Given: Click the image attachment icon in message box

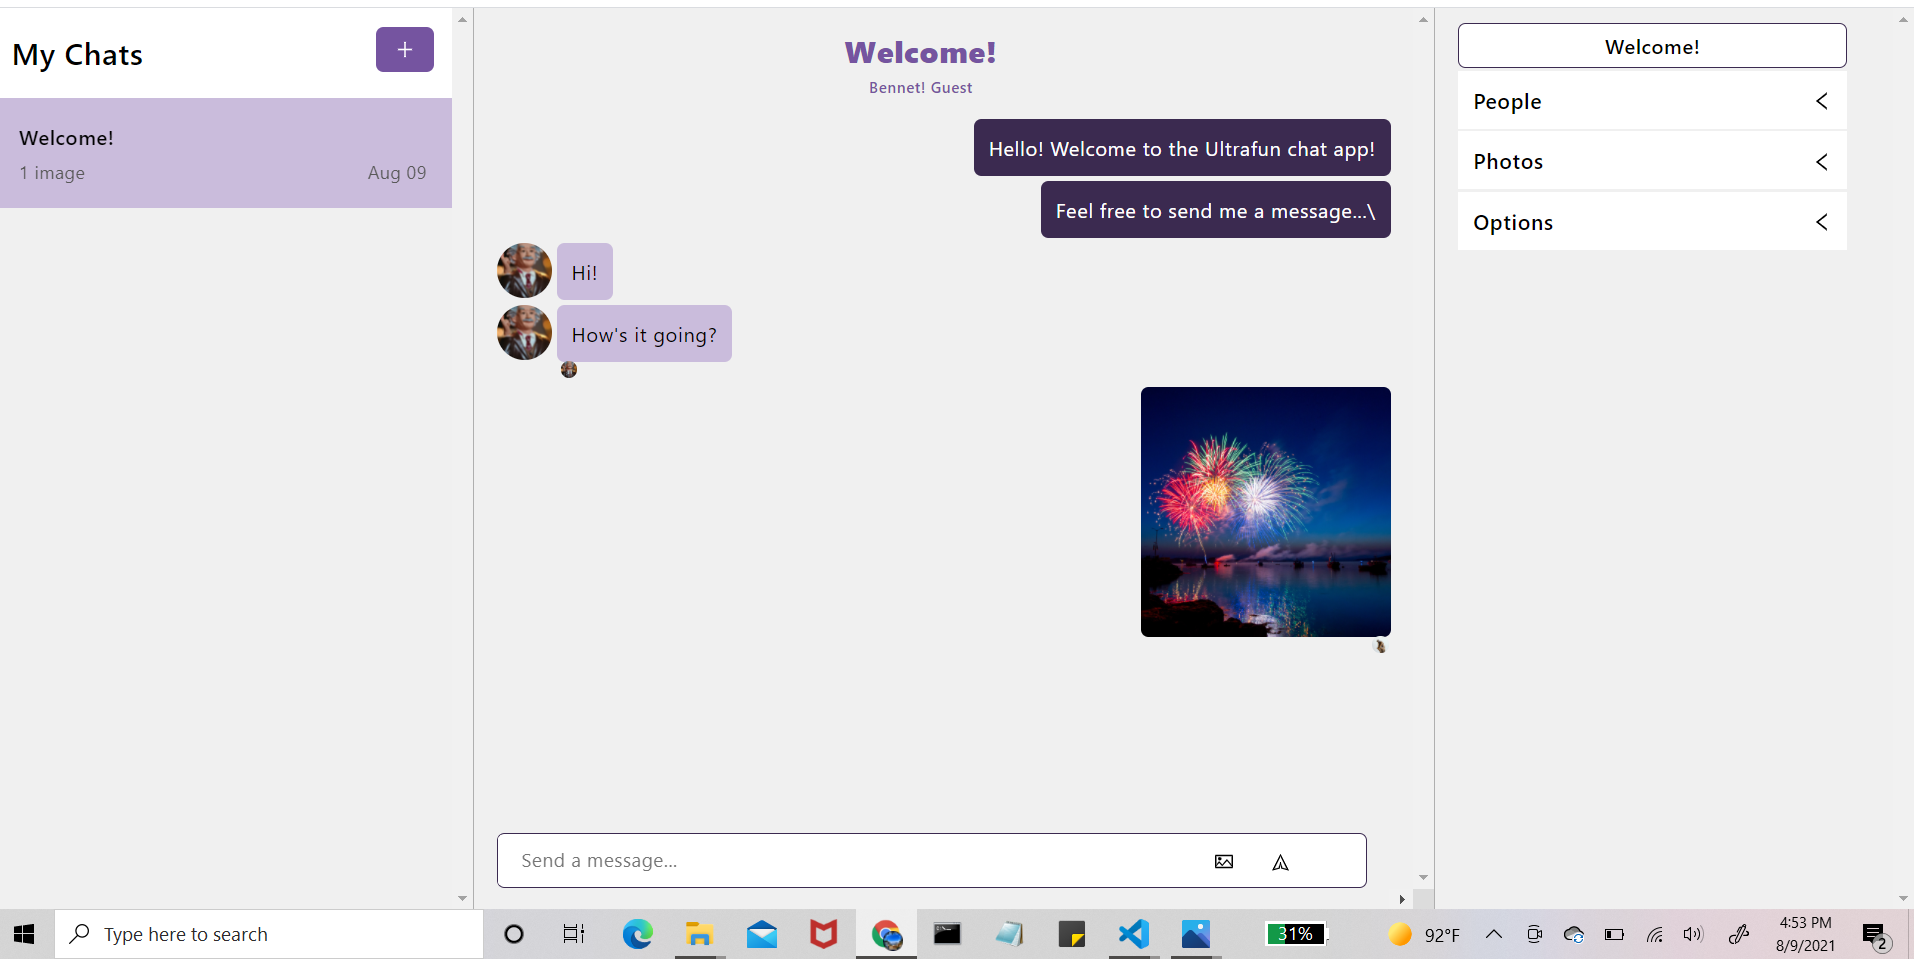Looking at the screenshot, I should [1224, 862].
